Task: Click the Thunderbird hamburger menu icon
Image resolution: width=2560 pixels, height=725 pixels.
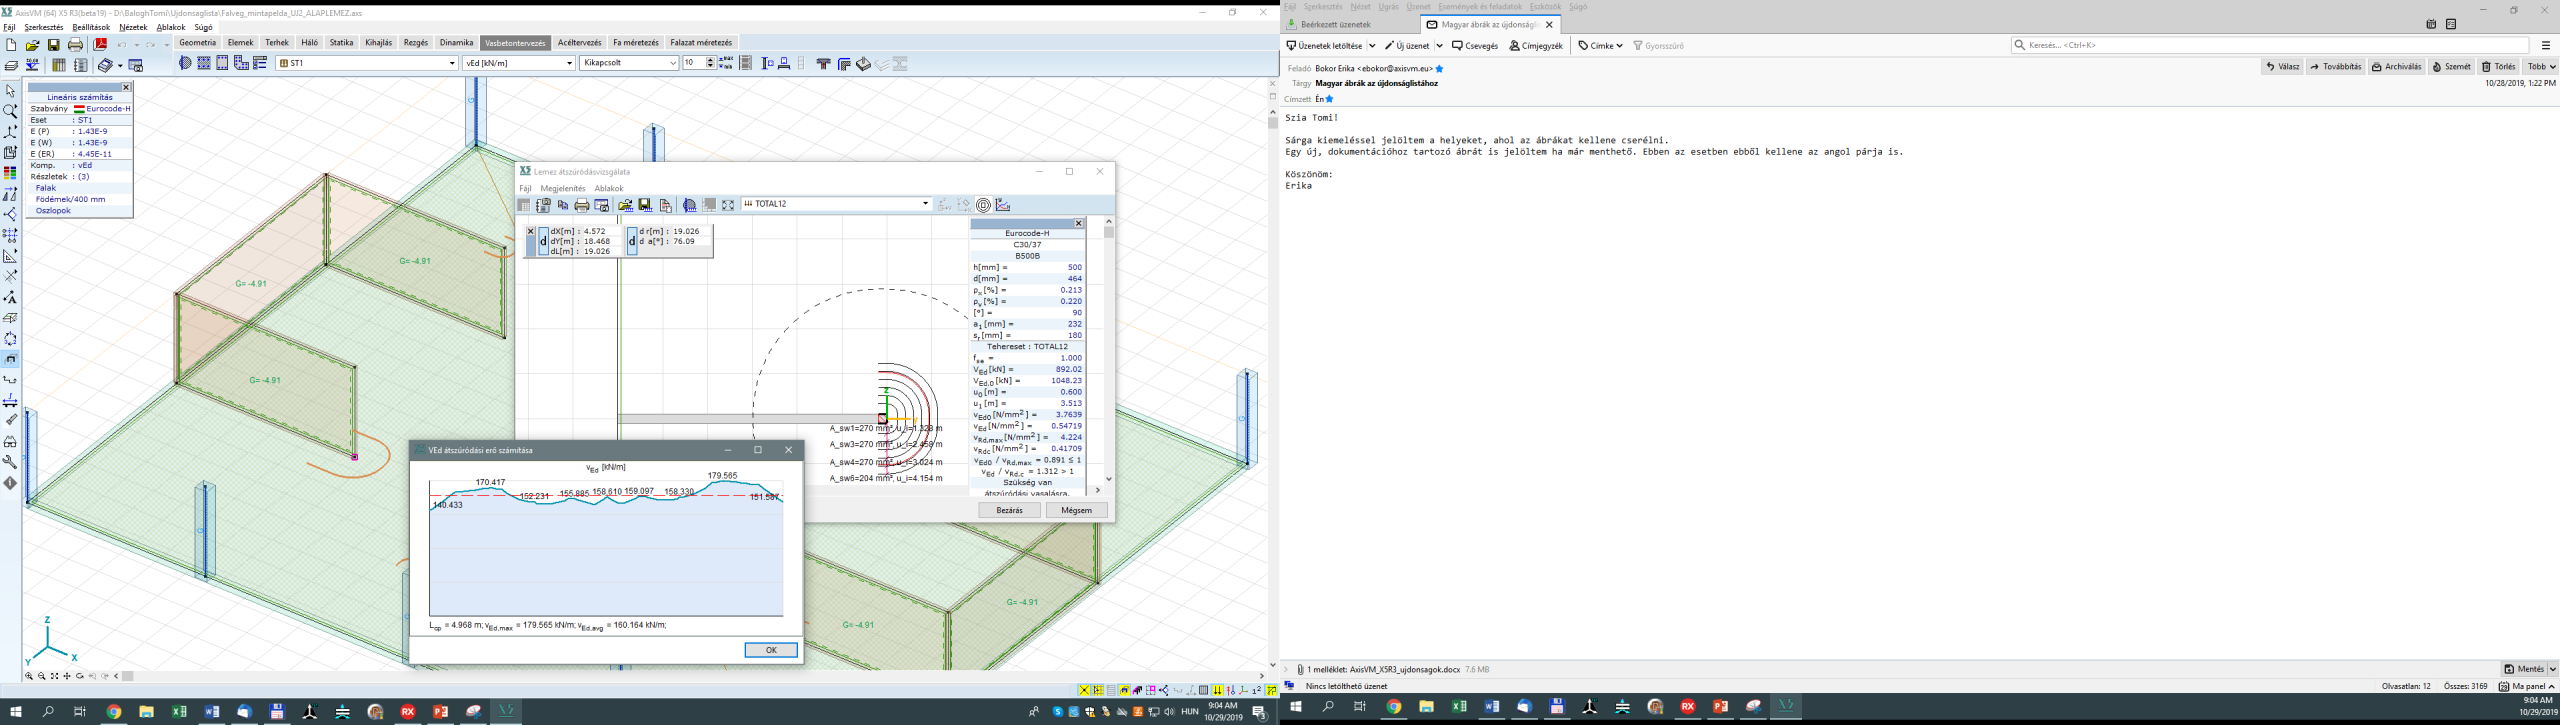Action: (2545, 45)
